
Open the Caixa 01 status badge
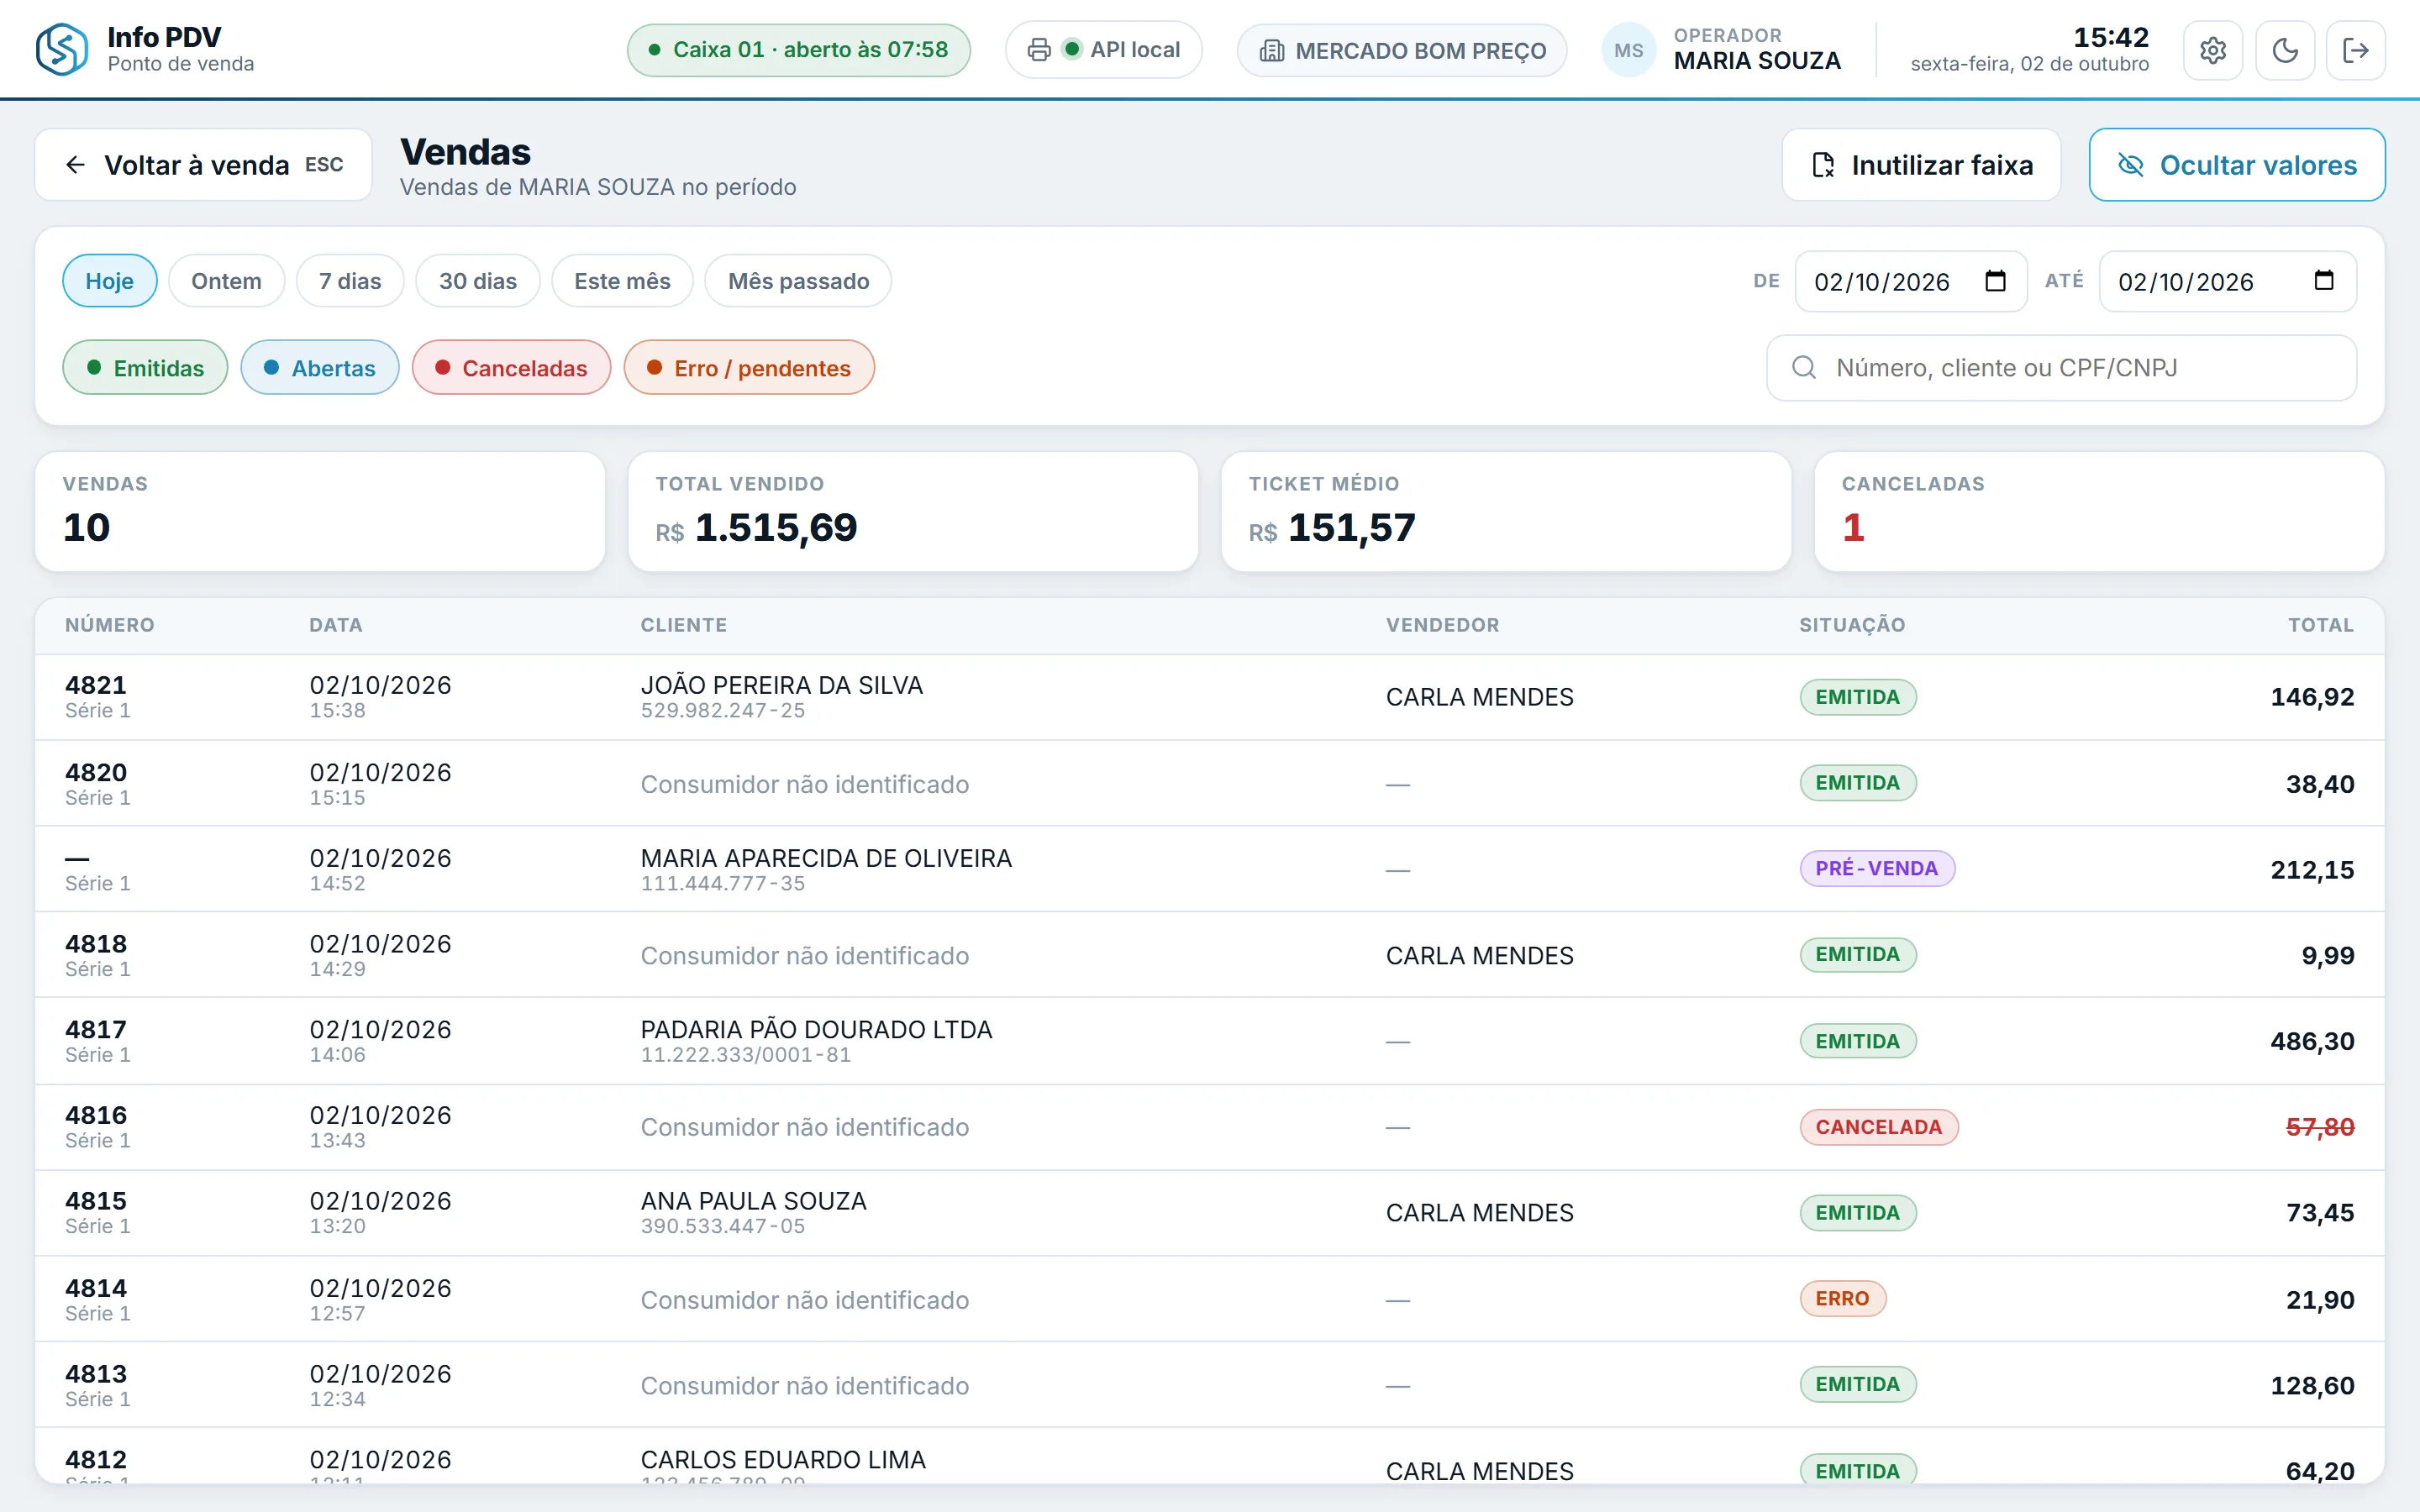click(798, 50)
